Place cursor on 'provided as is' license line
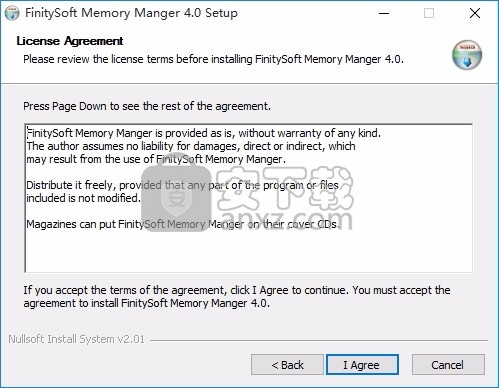This screenshot has width=499, height=388. [203, 133]
